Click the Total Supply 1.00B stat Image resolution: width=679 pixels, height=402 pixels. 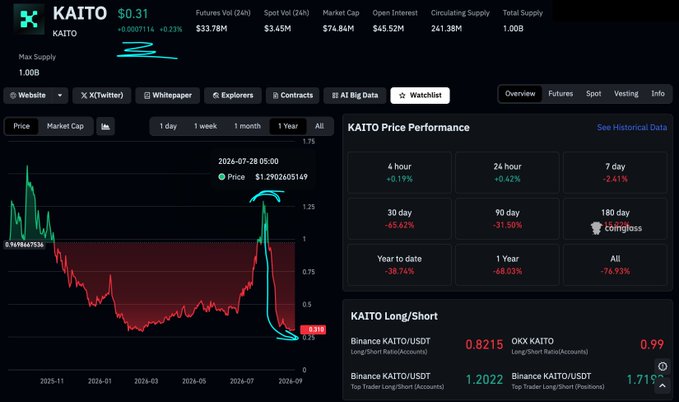pos(522,21)
